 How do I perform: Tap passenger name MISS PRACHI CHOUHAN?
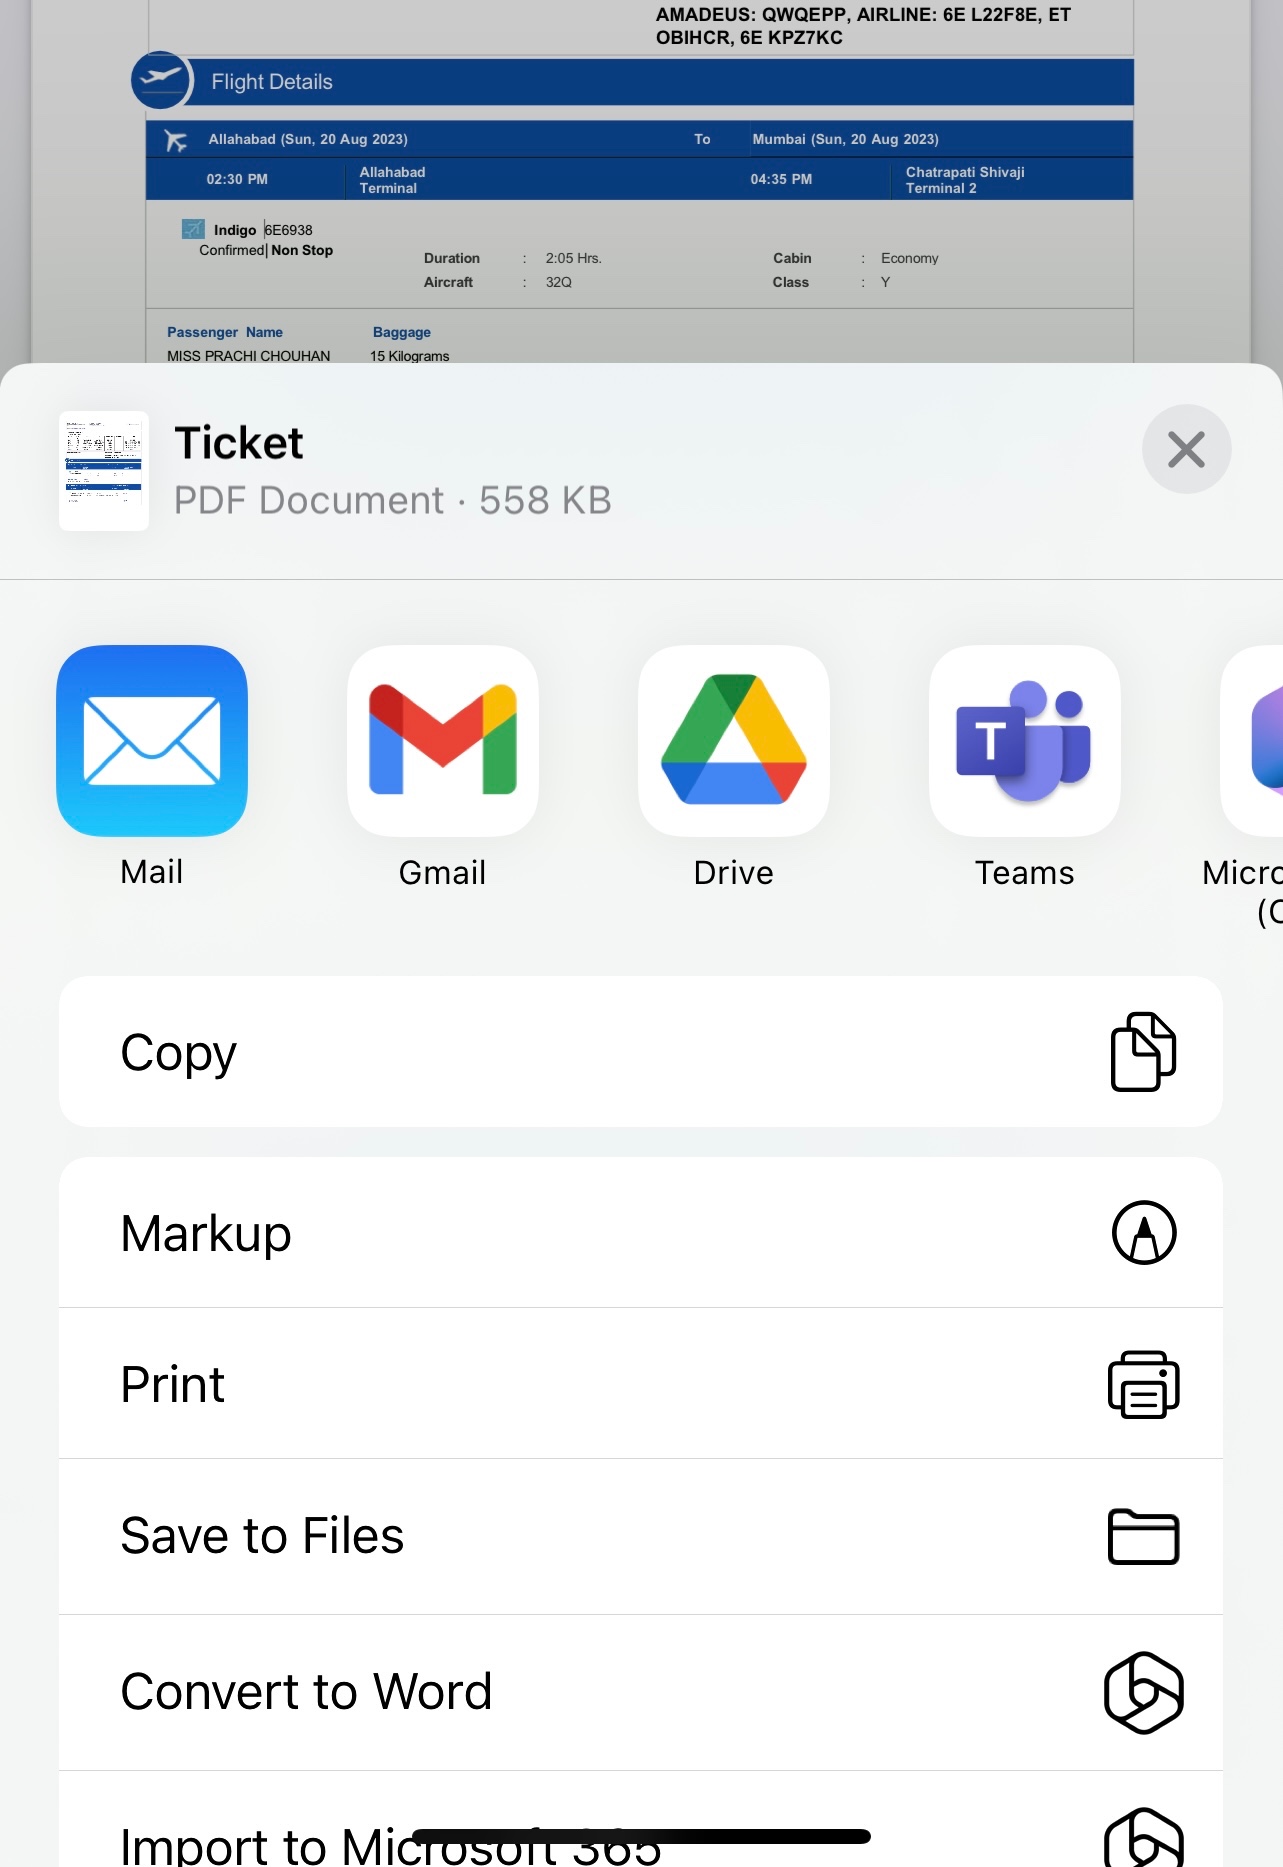(x=249, y=356)
